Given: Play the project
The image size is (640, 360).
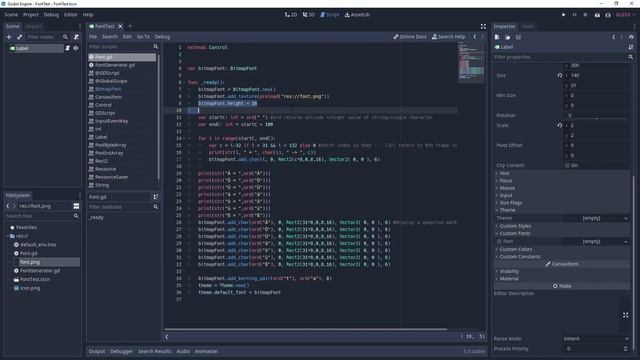Looking at the screenshot, I should tap(564, 15).
